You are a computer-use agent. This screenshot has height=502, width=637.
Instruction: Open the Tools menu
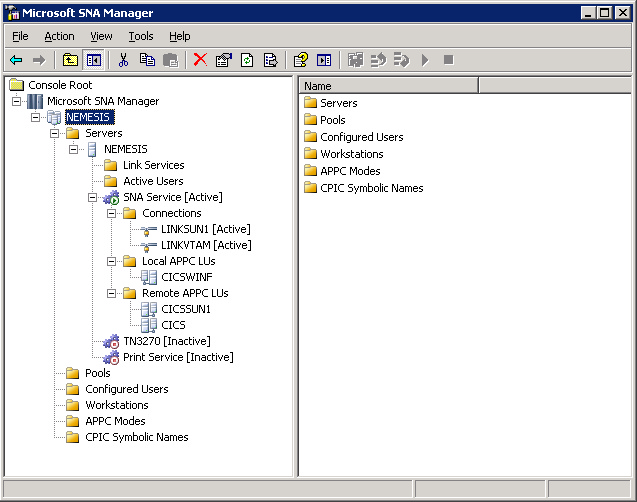pyautogui.click(x=141, y=36)
